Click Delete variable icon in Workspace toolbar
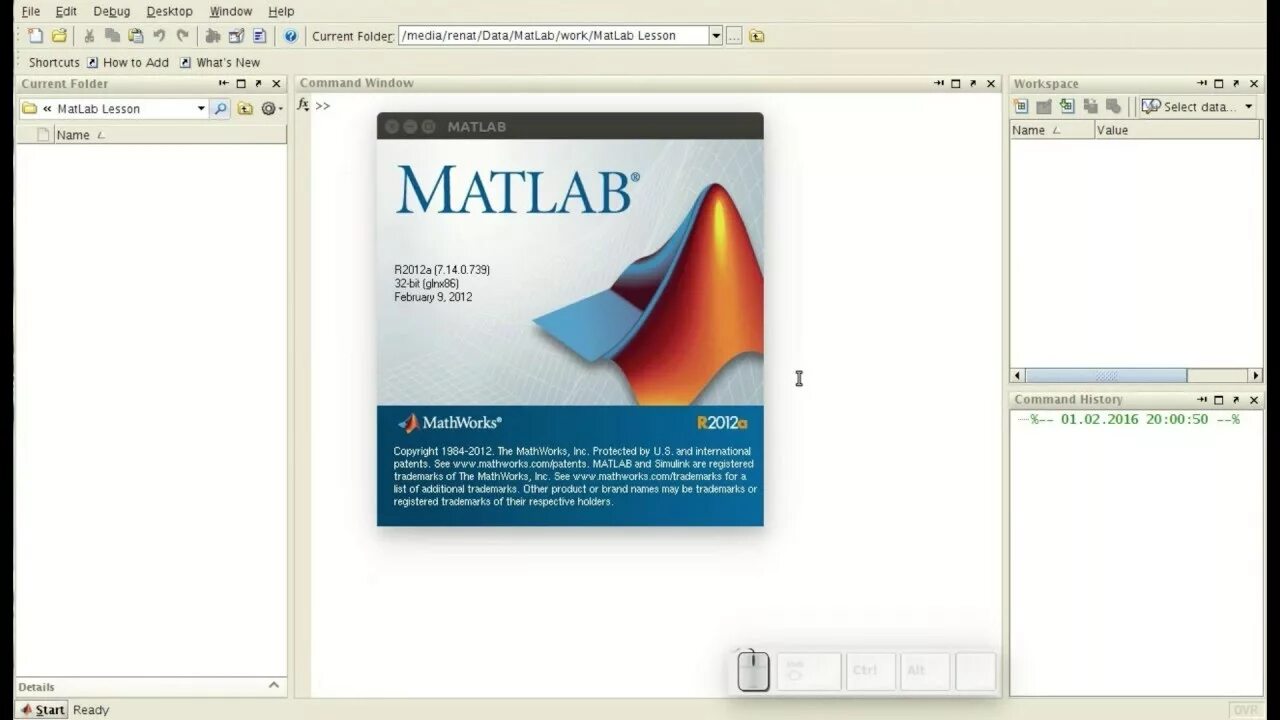The width and height of the screenshot is (1280, 720). point(1113,106)
